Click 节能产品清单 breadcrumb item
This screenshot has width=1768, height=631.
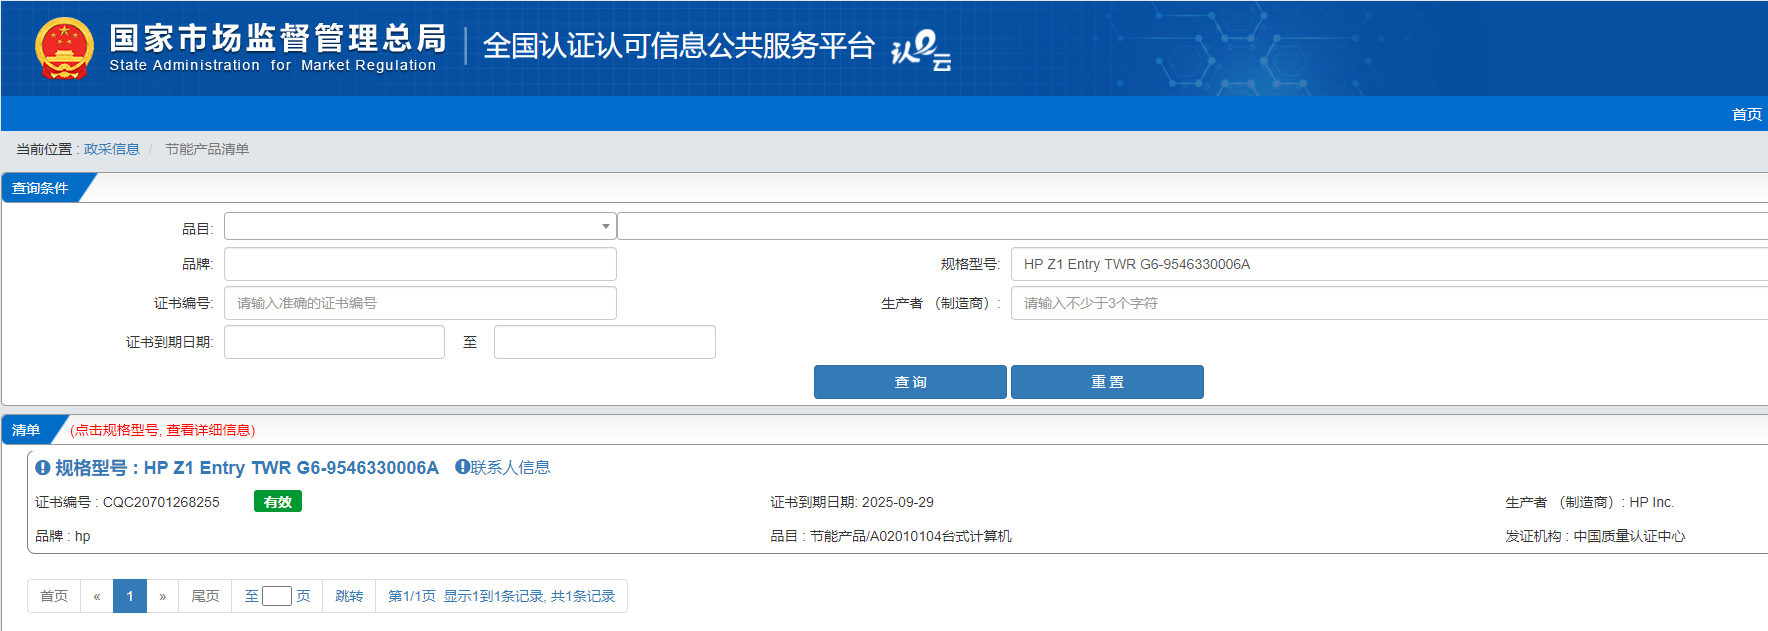coord(207,149)
